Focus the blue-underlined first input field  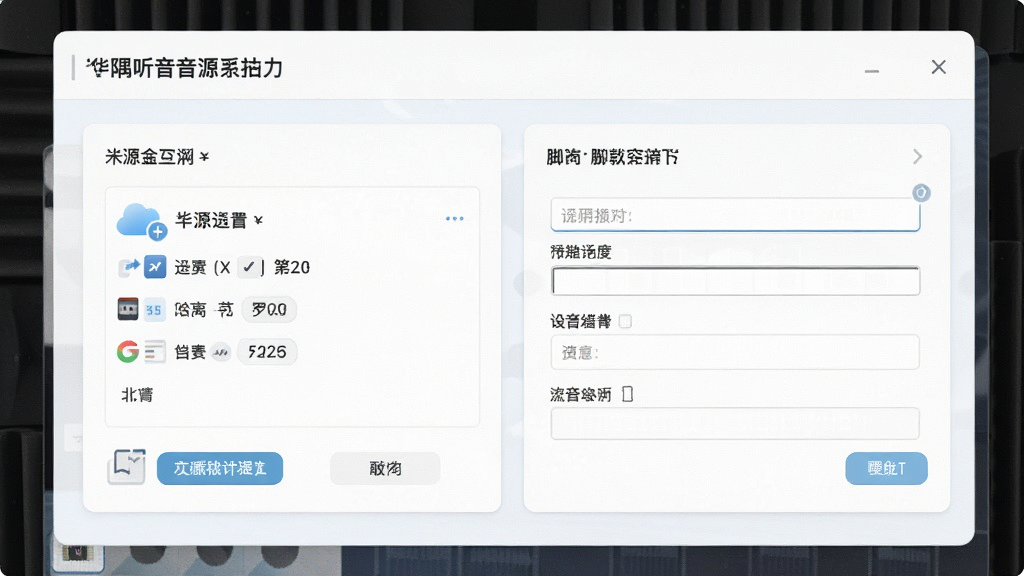tap(735, 216)
